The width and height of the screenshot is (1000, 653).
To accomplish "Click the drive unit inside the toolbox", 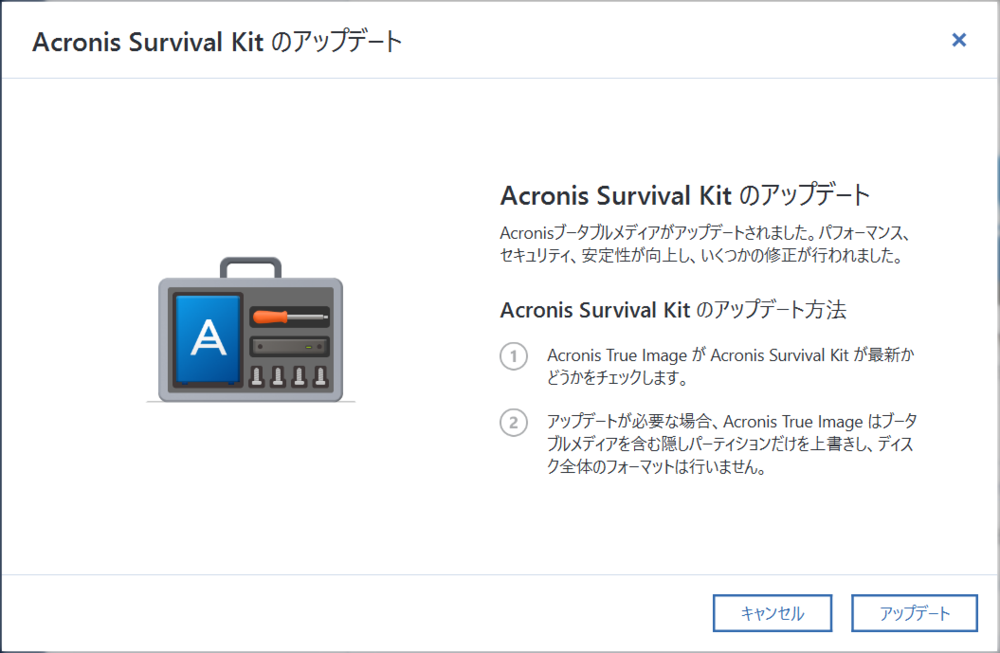I will click(290, 347).
